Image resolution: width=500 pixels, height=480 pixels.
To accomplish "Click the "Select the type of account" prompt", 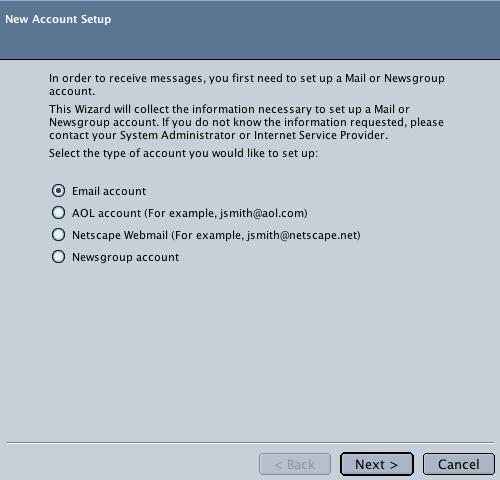I will pyautogui.click(x=183, y=153).
